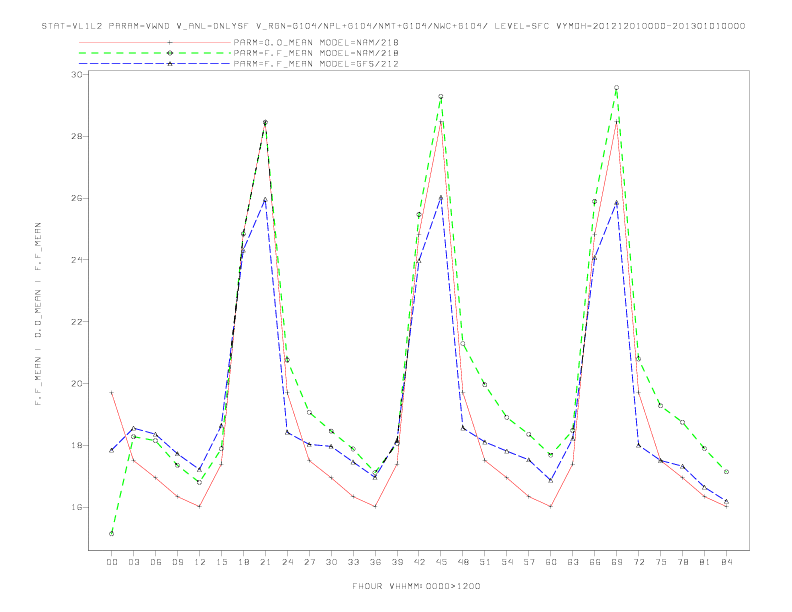Click the red plus peak at hour 45
Screen dimensions: 792x612
pos(441,123)
